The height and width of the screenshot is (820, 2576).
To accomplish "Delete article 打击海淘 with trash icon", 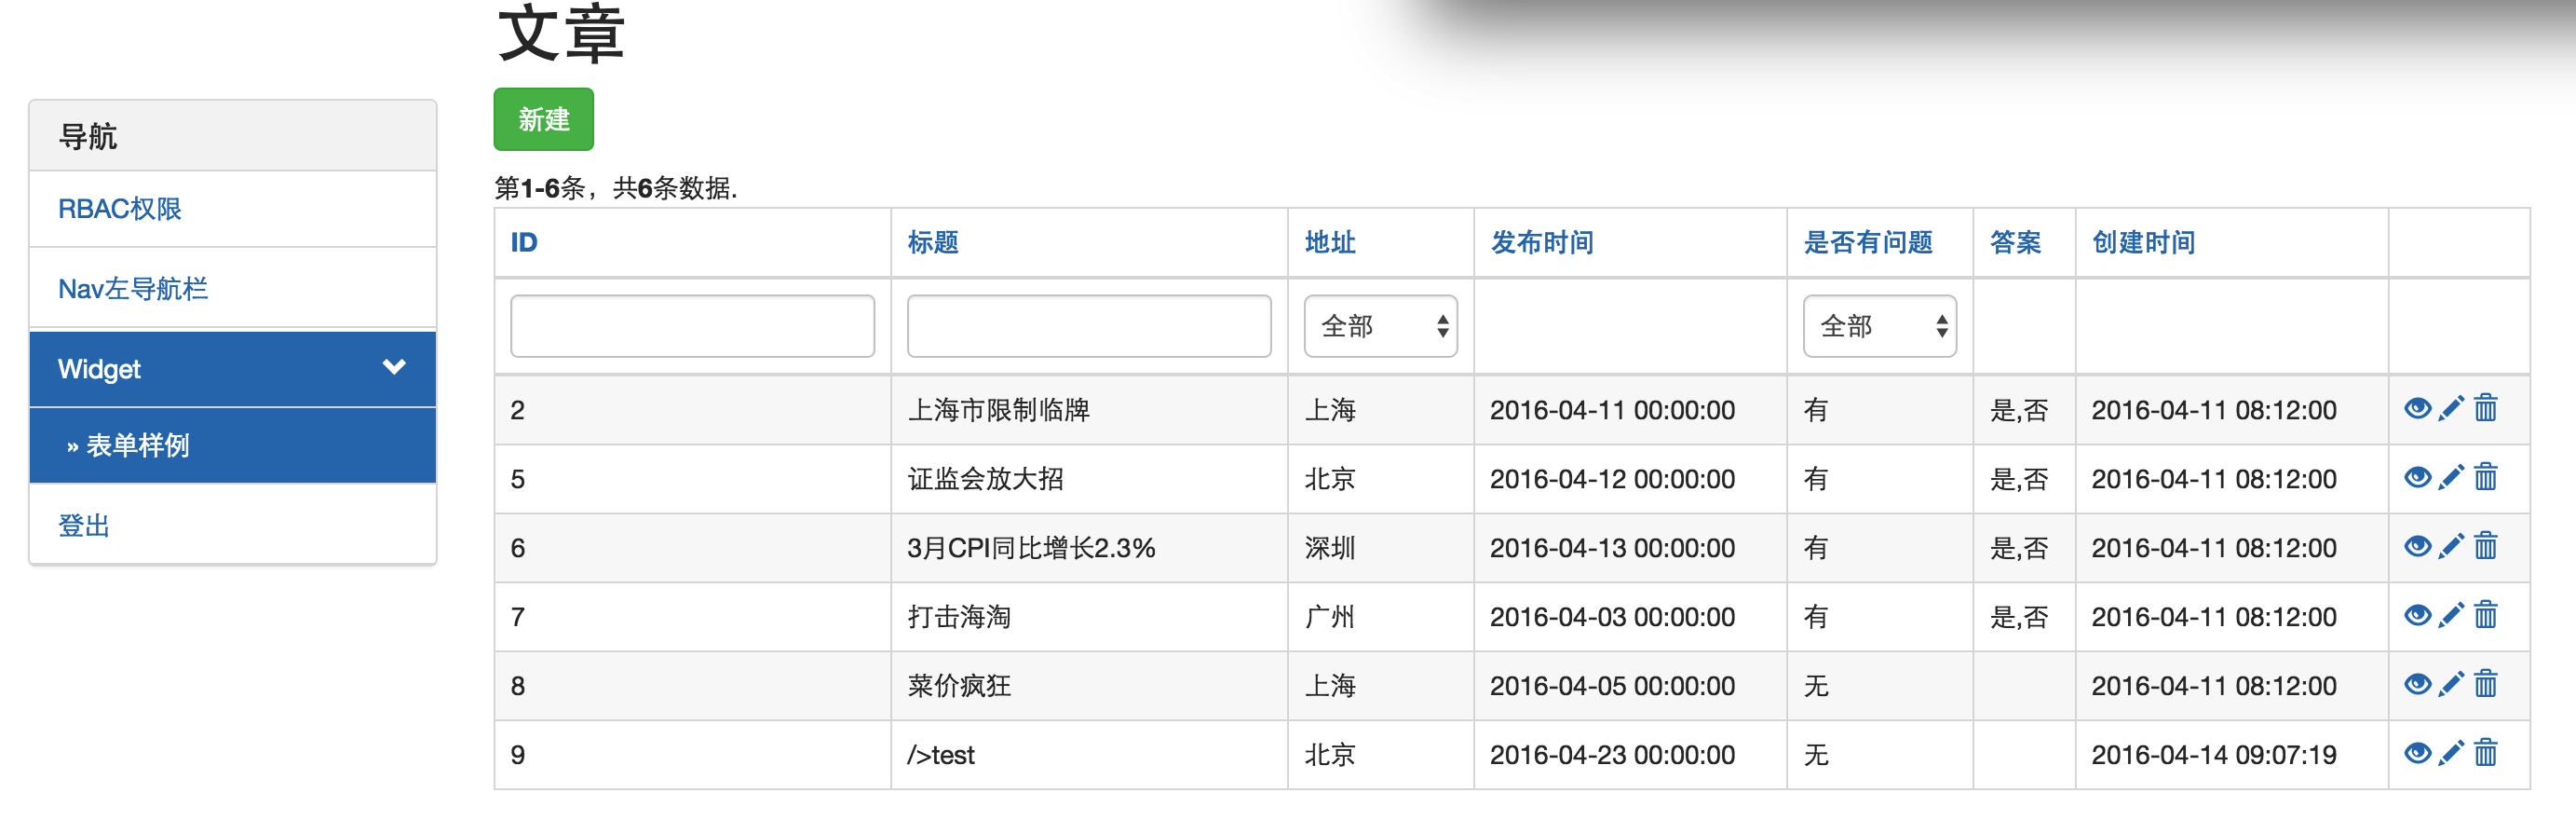I will (x=2486, y=615).
